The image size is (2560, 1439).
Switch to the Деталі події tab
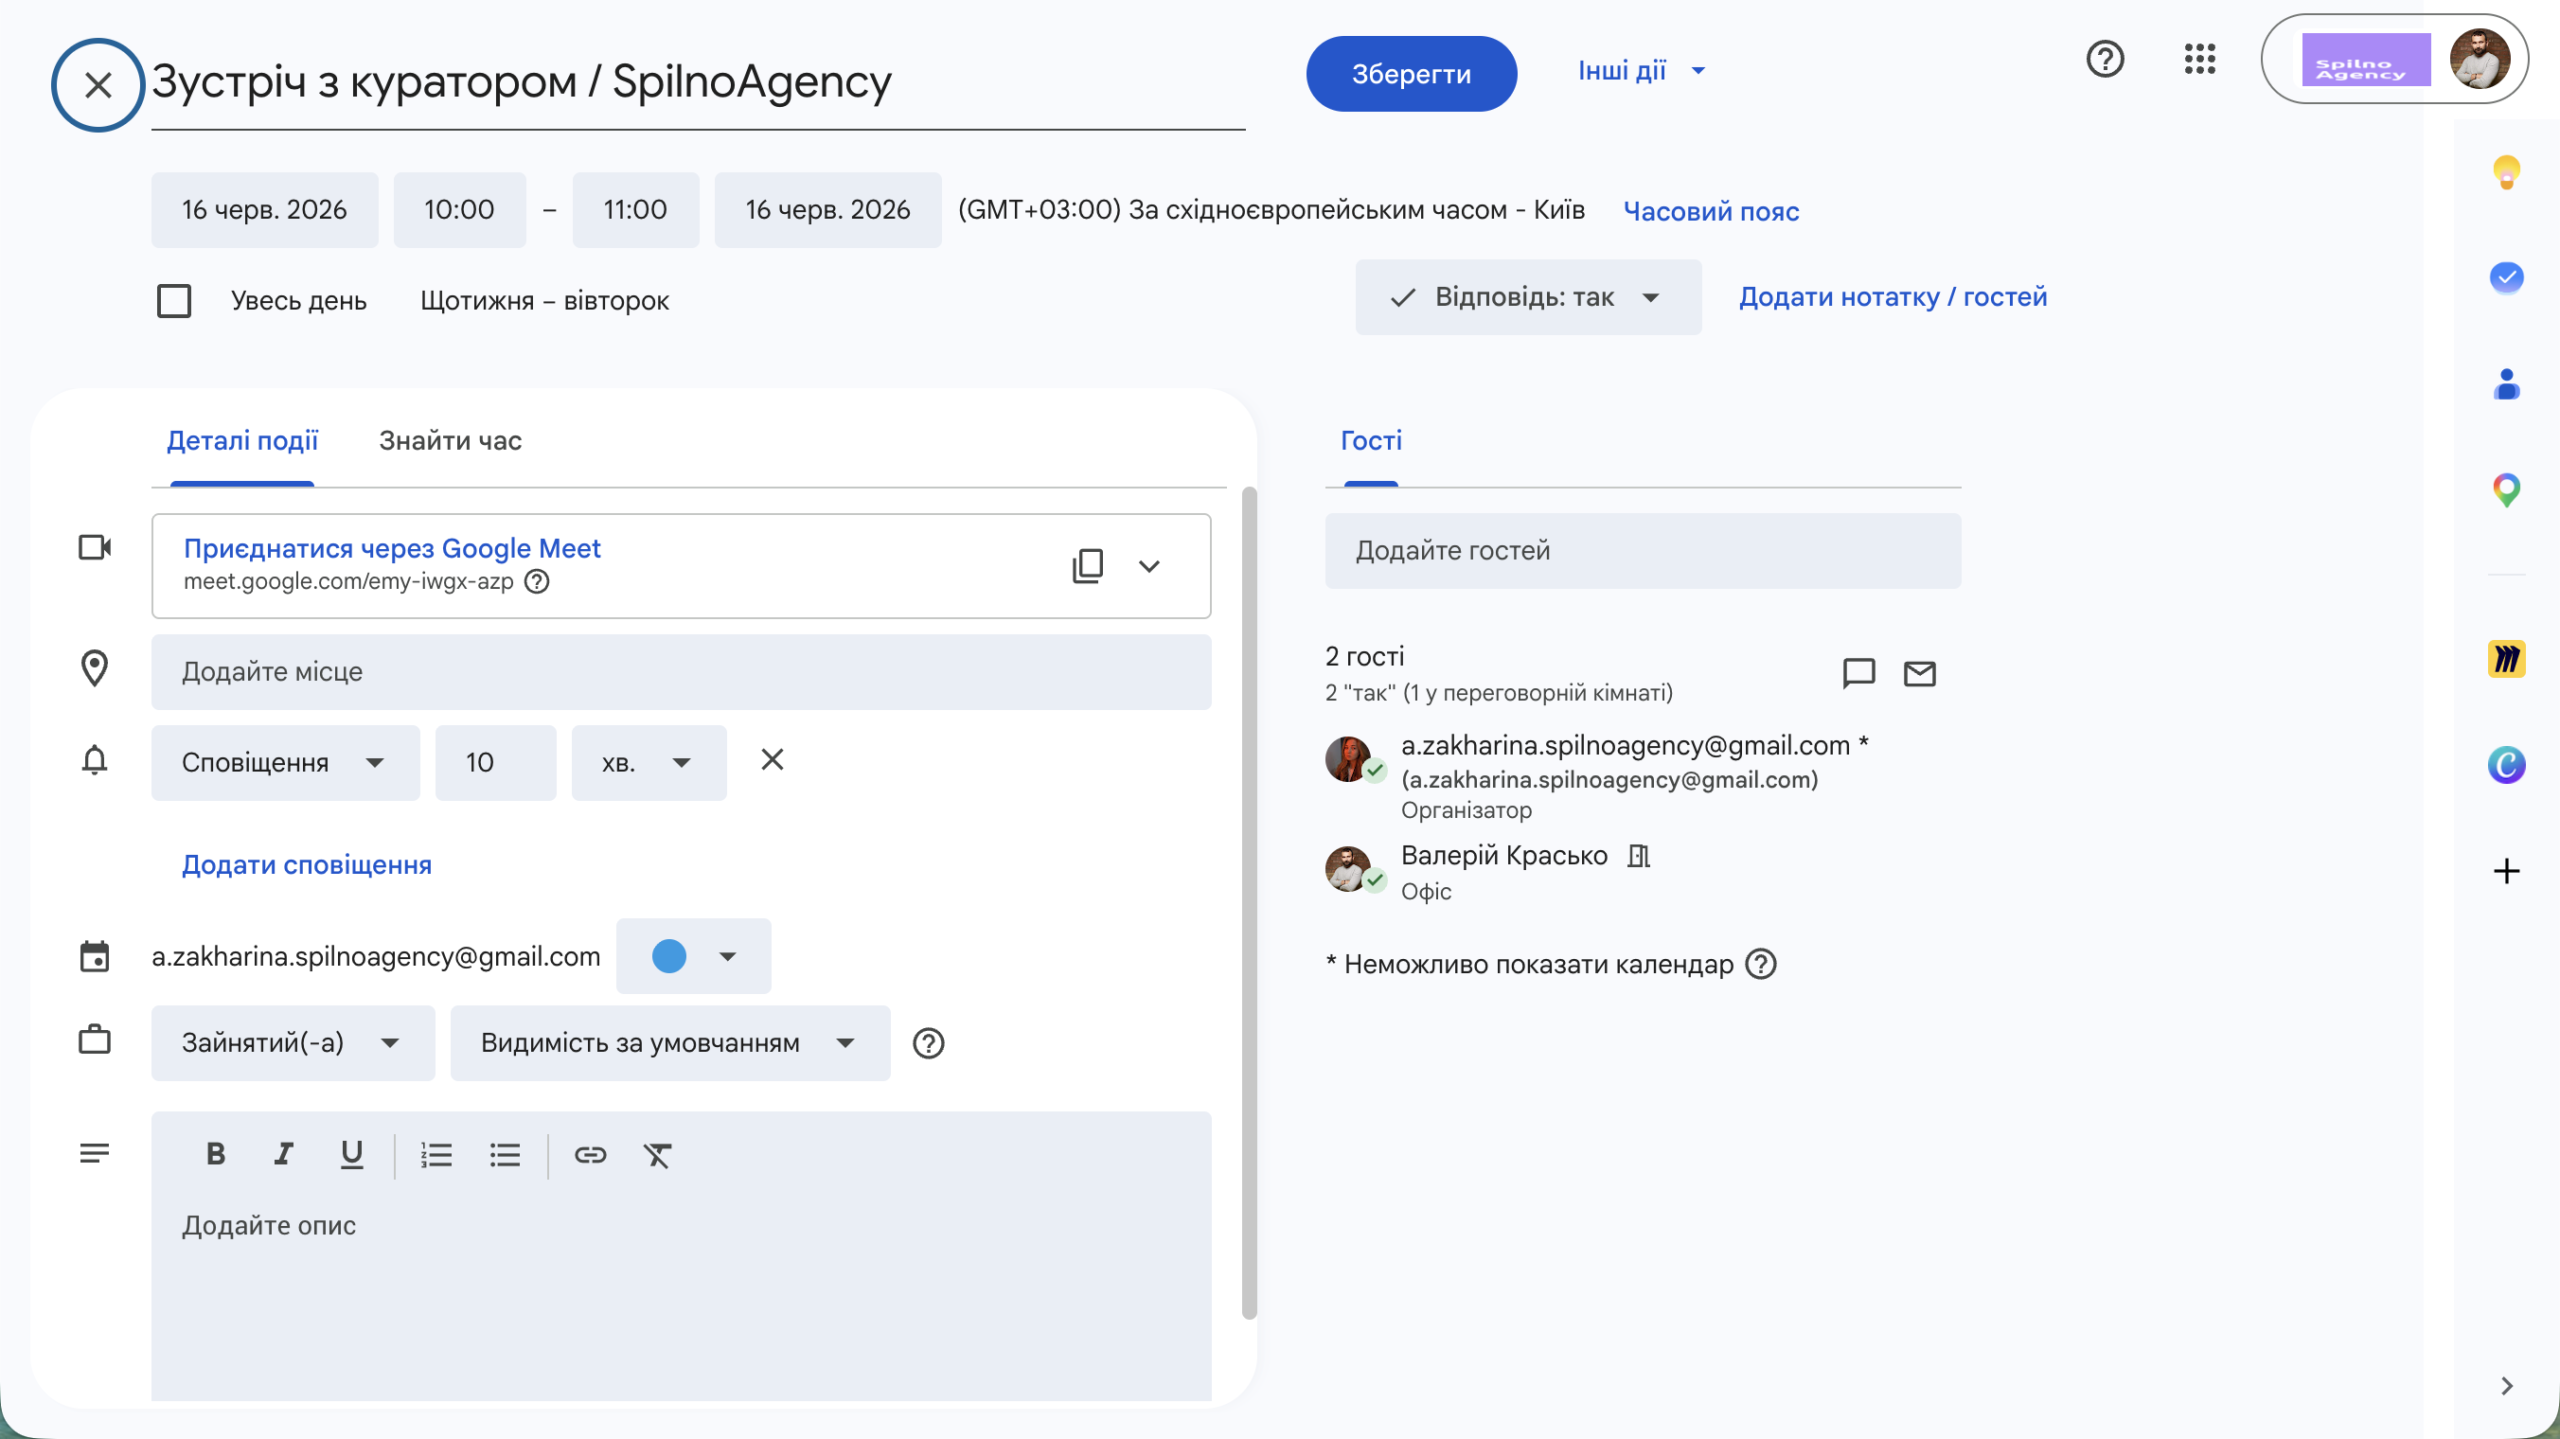coord(242,441)
